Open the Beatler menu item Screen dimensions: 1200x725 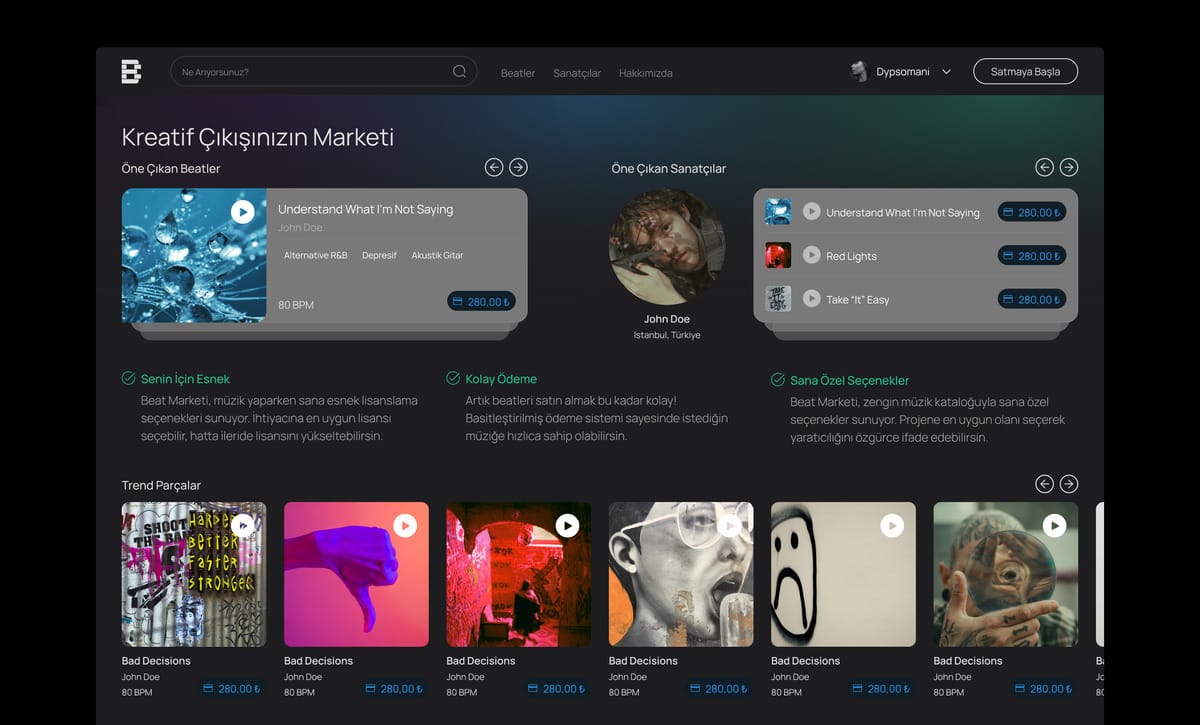pyautogui.click(x=517, y=72)
